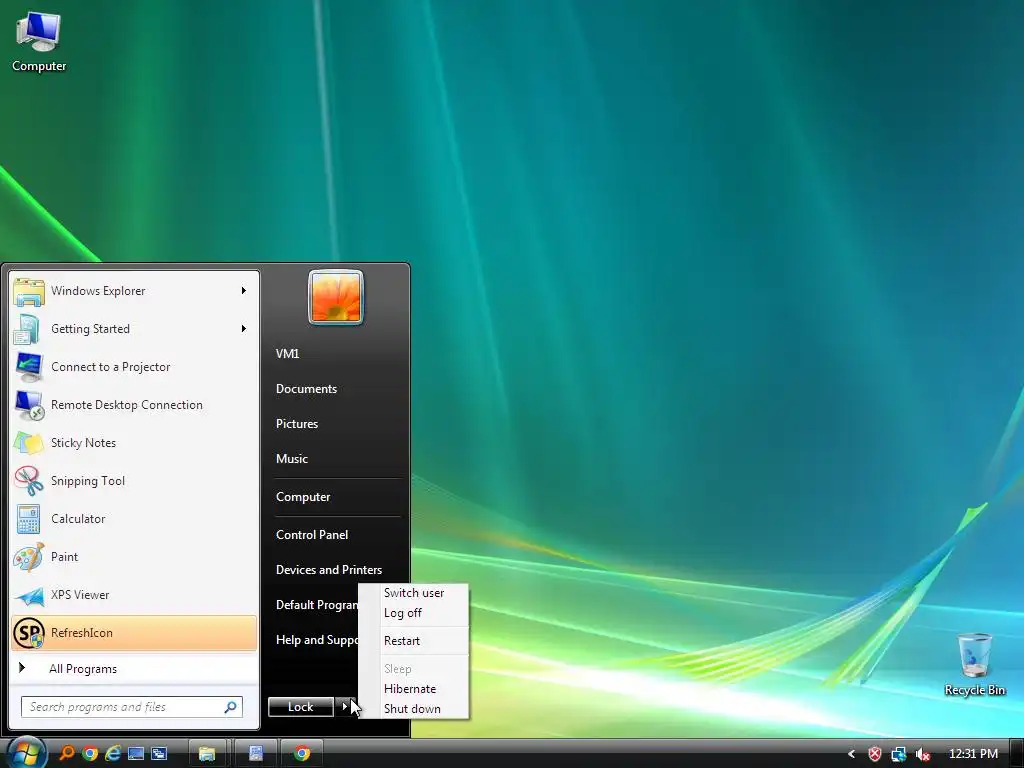Click the Show desktop strip beside the clock
Screen dimensions: 1024x768
point(1016,754)
